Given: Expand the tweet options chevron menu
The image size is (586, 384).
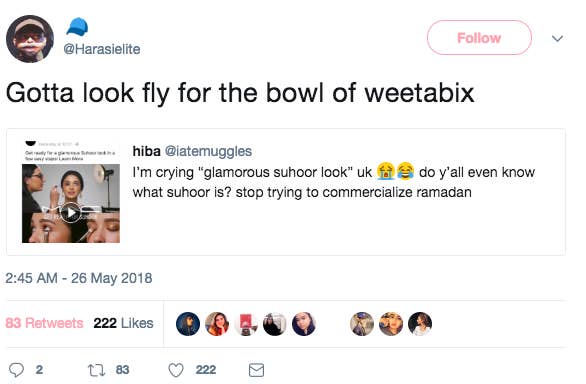Looking at the screenshot, I should 557,38.
